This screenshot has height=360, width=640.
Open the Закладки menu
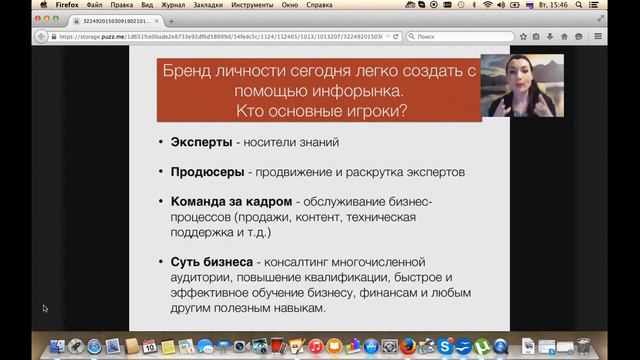coord(208,5)
